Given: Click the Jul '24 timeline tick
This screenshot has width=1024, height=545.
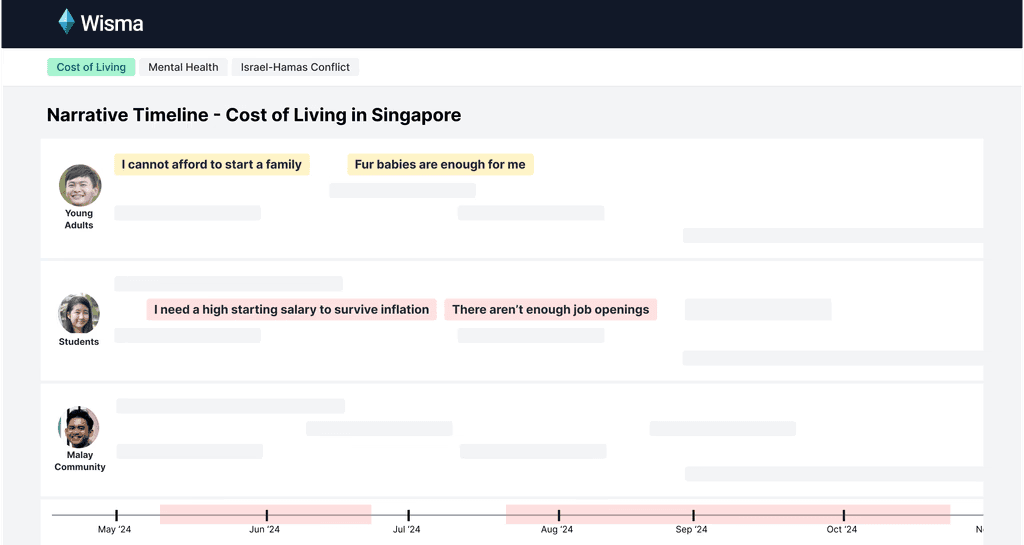Looking at the screenshot, I should [x=408, y=516].
